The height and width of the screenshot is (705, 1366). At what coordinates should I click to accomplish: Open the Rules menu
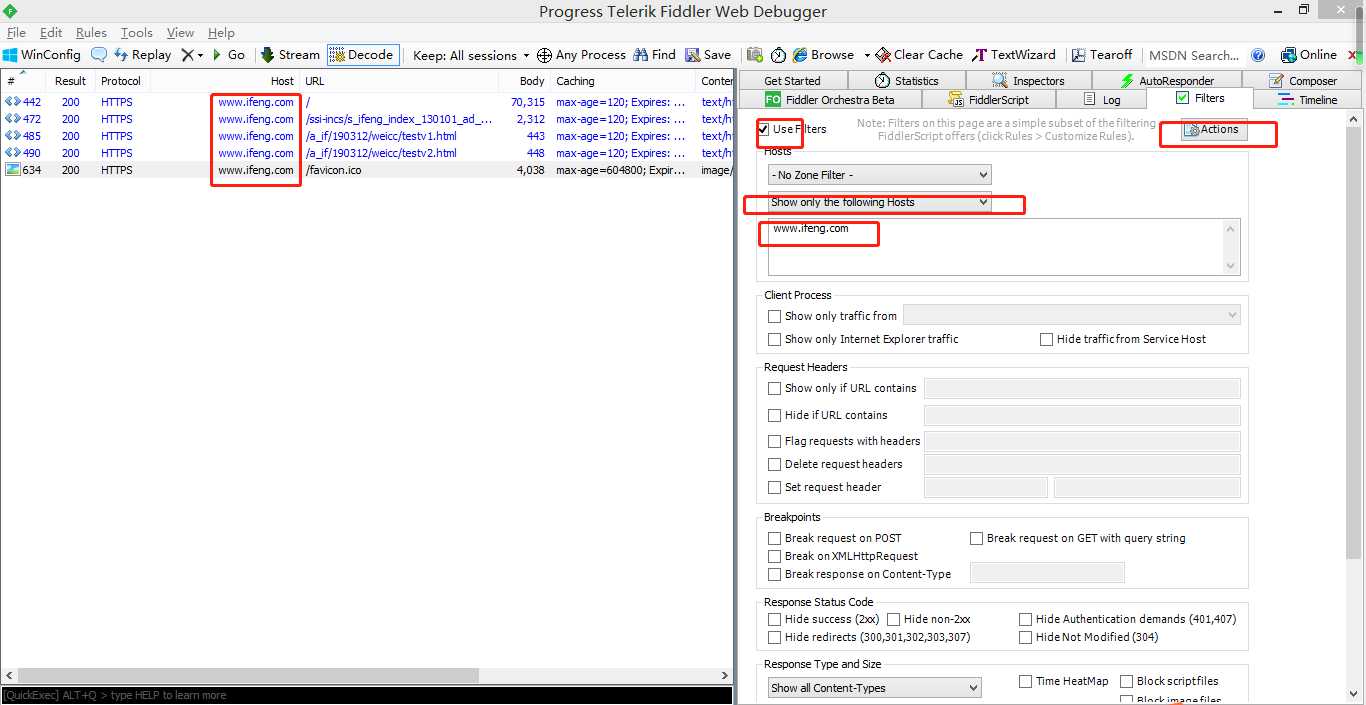(91, 33)
